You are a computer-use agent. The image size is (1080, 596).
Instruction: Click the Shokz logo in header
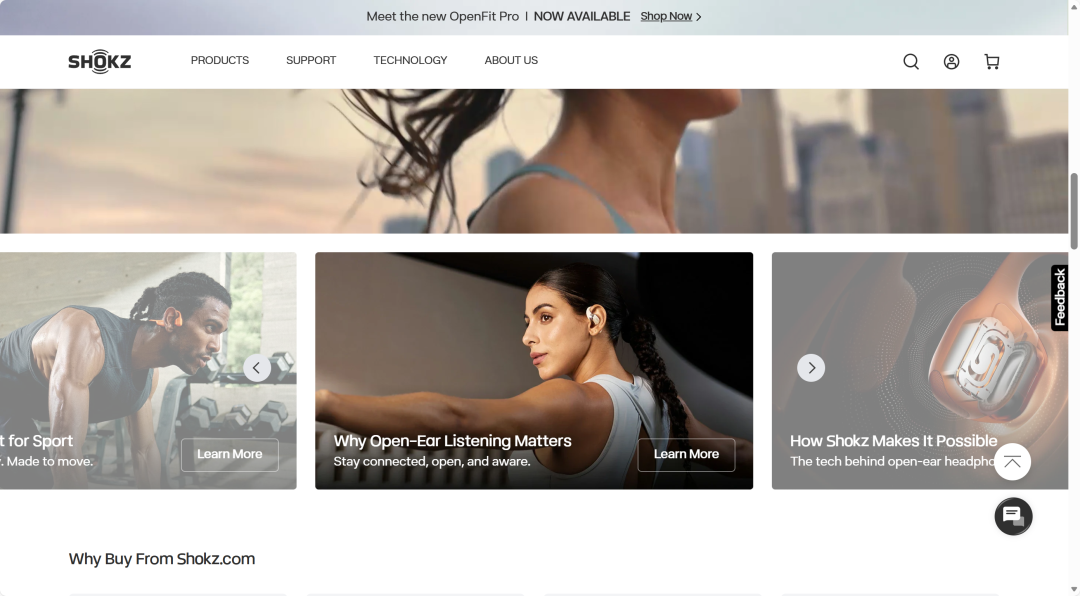point(99,62)
